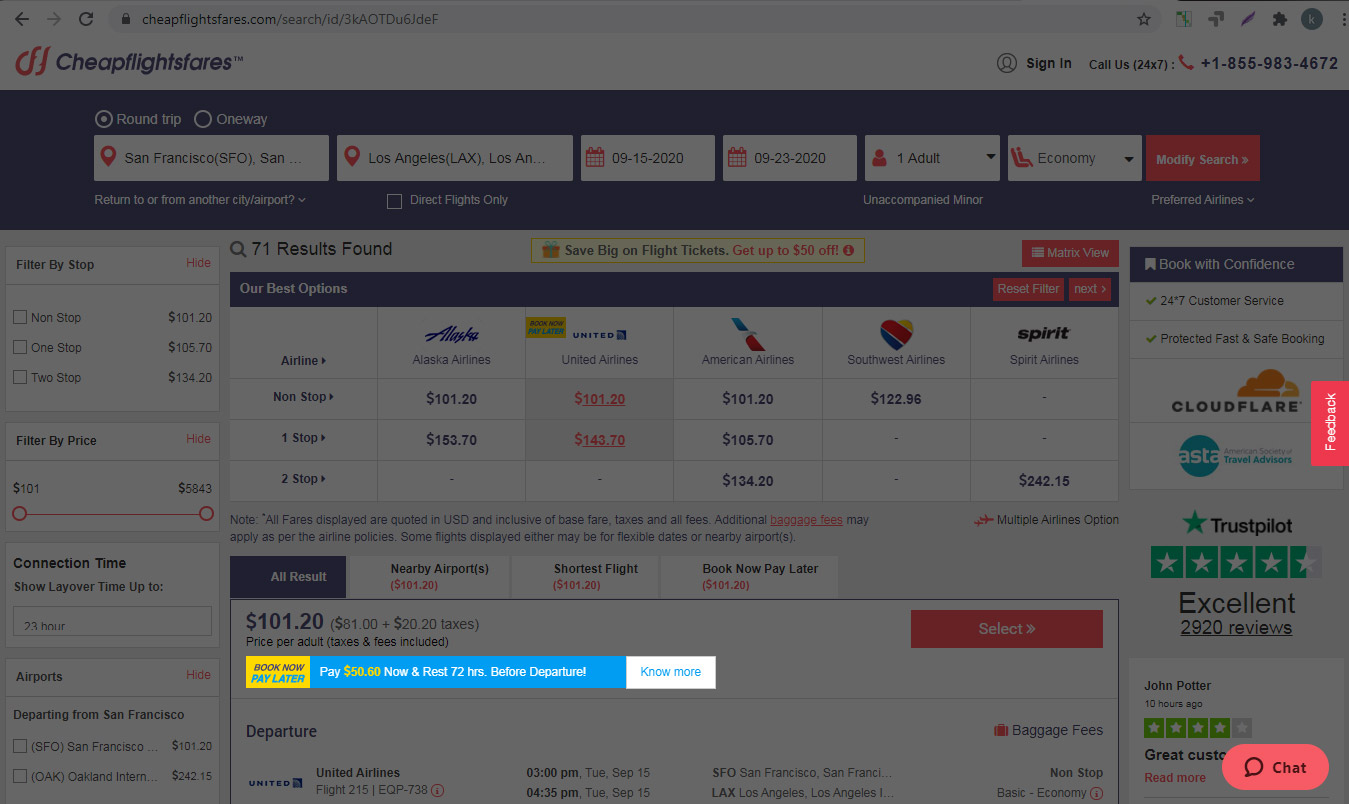Check the (OAK) Oakland airport box
This screenshot has width=1349, height=804.
click(20, 776)
